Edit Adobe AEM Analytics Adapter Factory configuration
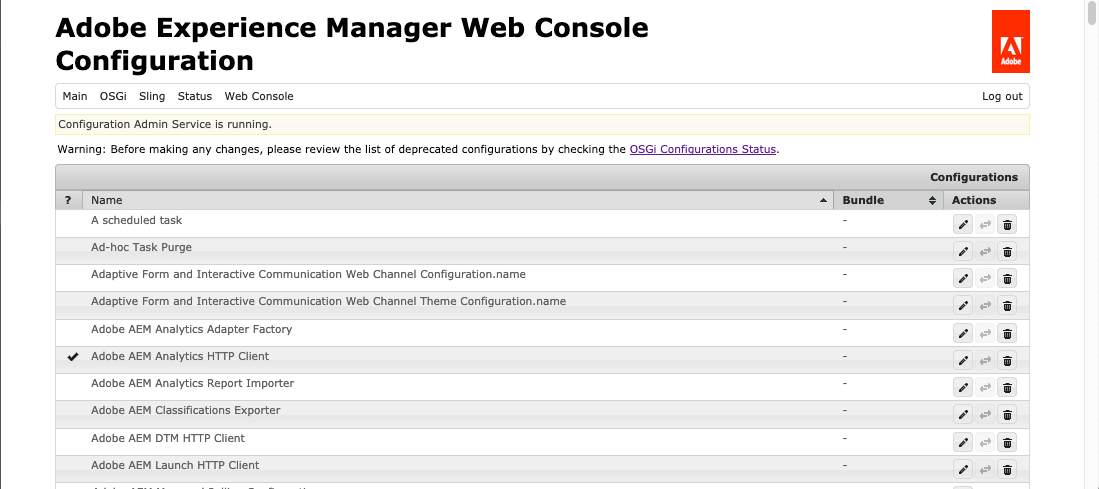The width and height of the screenshot is (1099, 489). coord(963,333)
